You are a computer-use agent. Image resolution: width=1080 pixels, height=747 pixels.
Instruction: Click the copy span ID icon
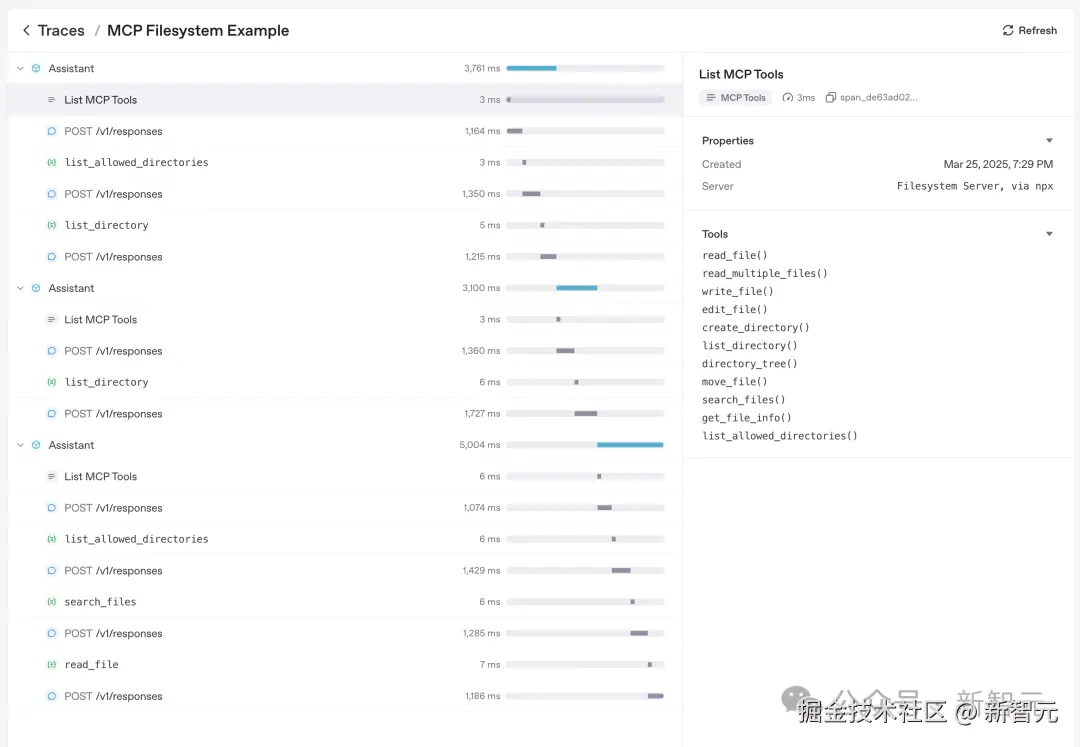coord(830,98)
